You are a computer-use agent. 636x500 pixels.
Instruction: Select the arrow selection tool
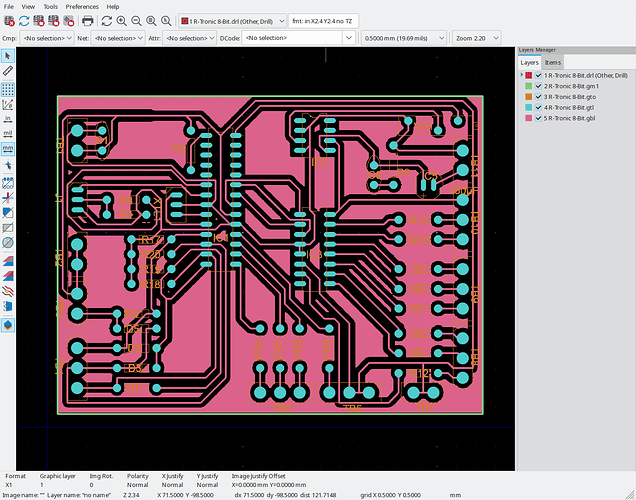(8, 55)
